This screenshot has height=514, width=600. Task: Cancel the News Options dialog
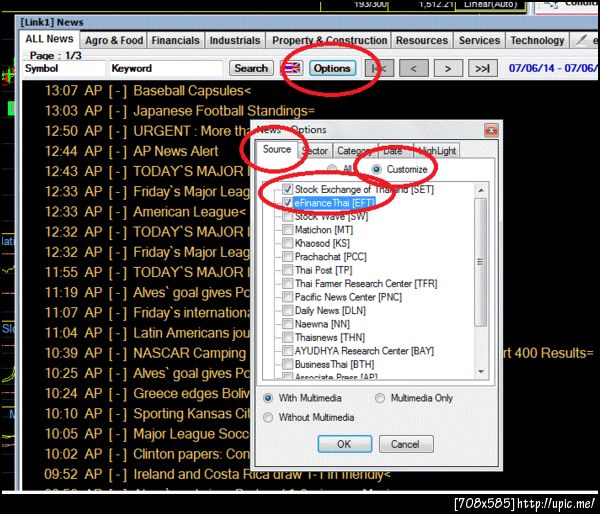406,444
